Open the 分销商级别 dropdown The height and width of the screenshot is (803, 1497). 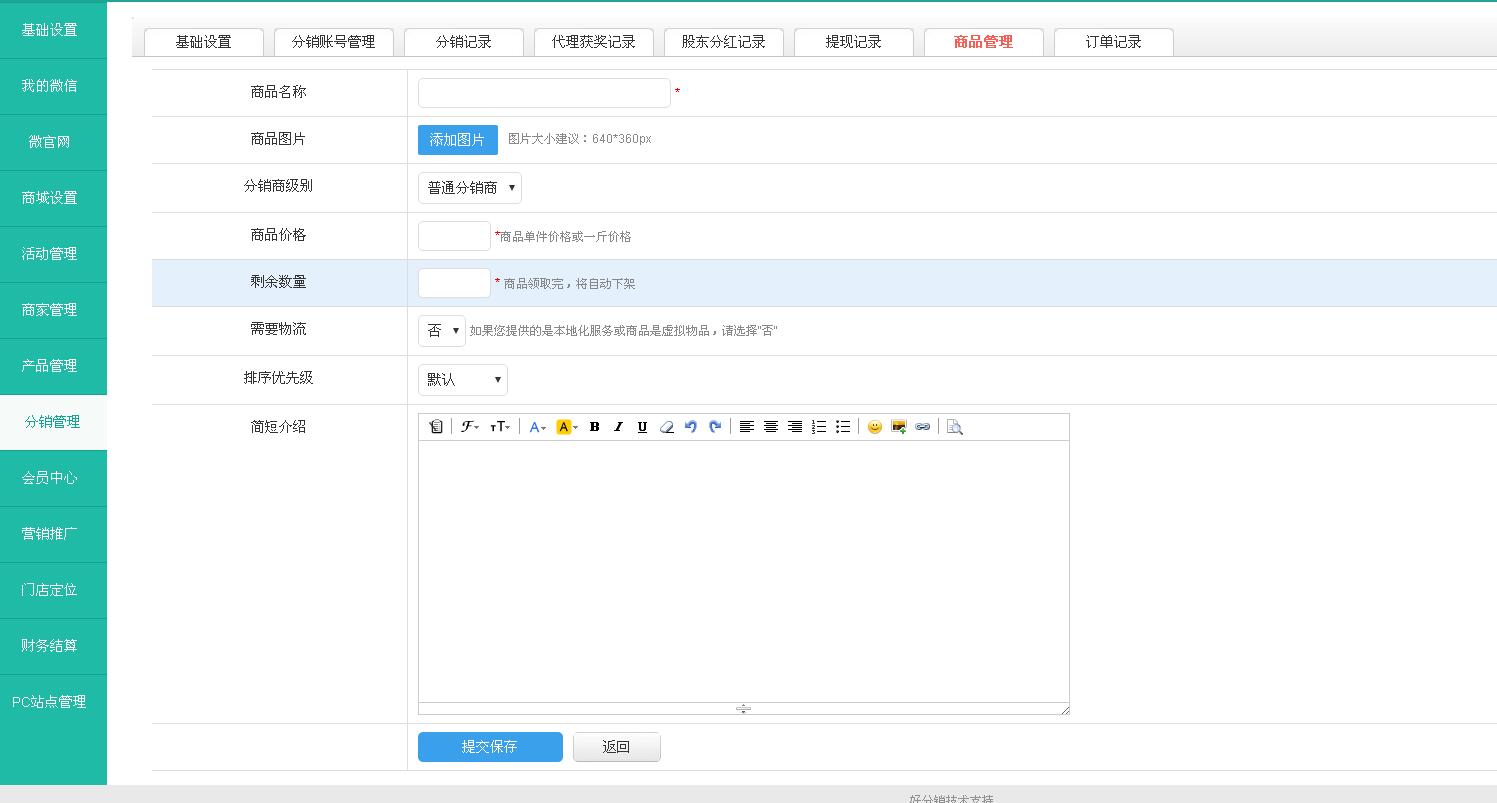click(x=469, y=188)
